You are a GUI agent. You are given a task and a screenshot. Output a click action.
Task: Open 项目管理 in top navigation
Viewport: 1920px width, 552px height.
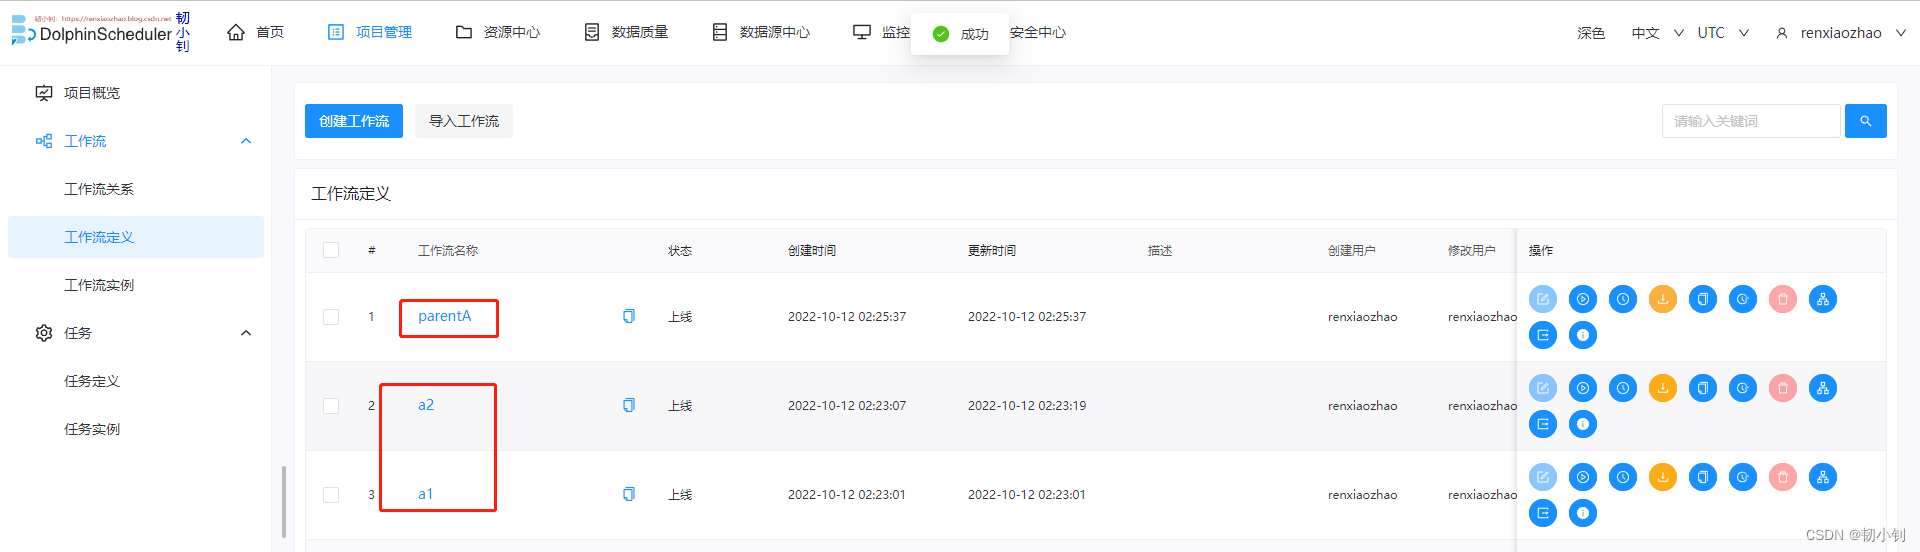tap(370, 32)
